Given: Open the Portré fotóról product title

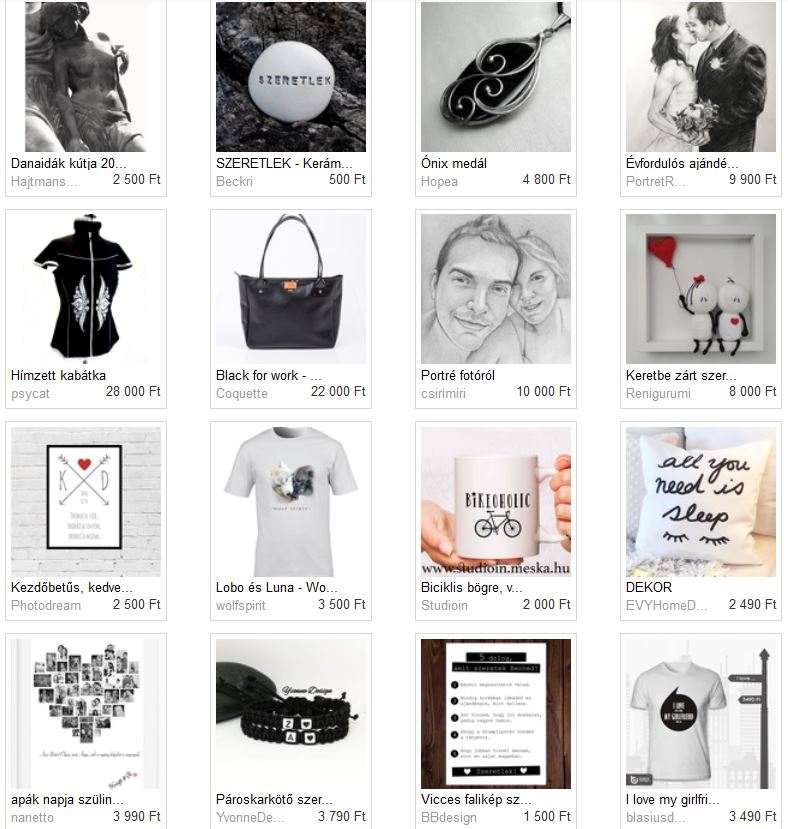Looking at the screenshot, I should (x=458, y=375).
